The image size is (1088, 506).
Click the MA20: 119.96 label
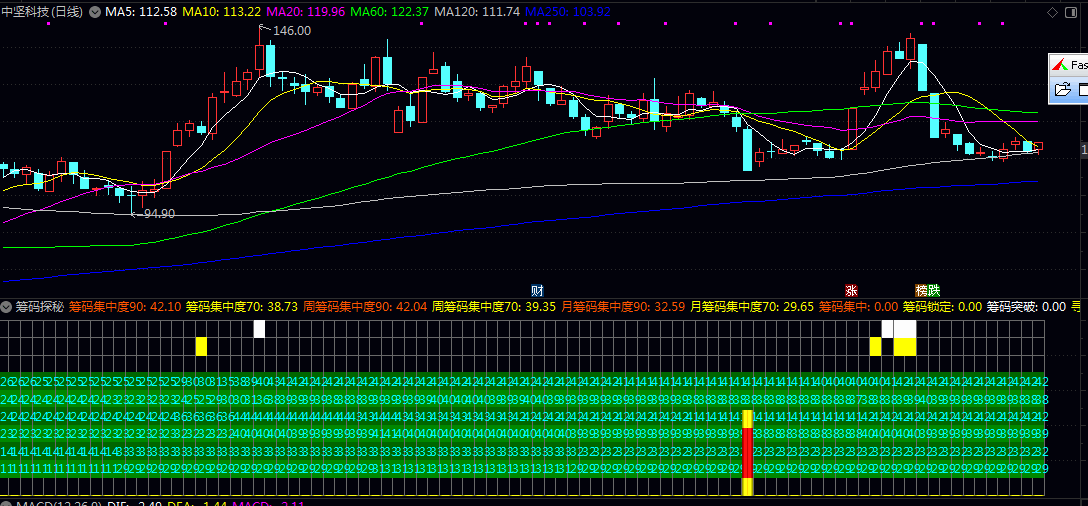point(306,12)
